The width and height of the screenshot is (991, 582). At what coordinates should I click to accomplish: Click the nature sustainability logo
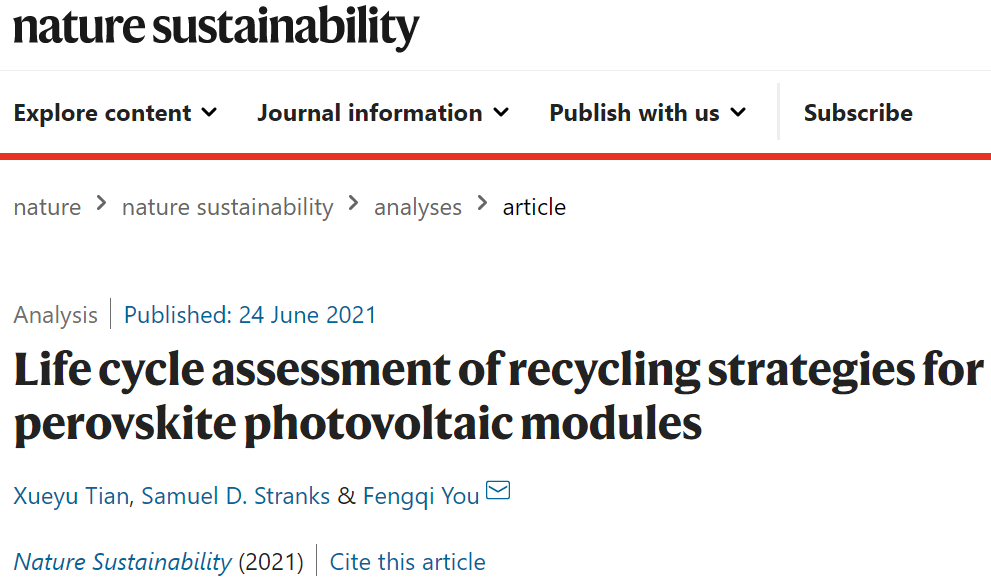point(216,27)
